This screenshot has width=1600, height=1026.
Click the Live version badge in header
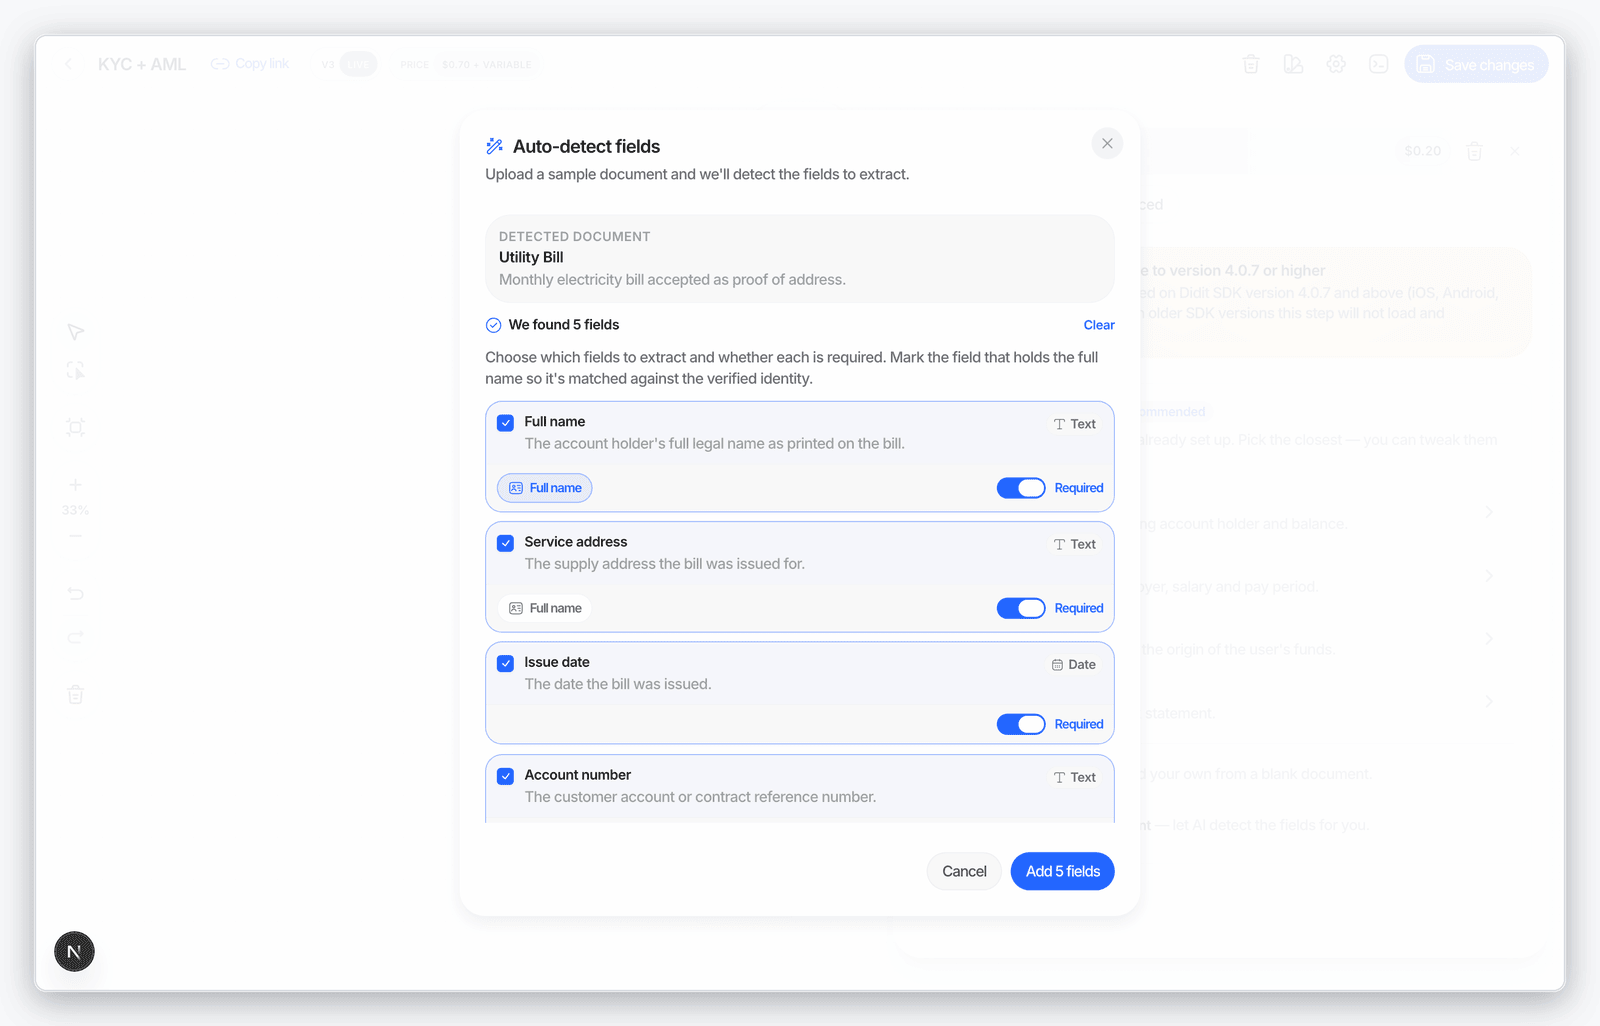[358, 64]
